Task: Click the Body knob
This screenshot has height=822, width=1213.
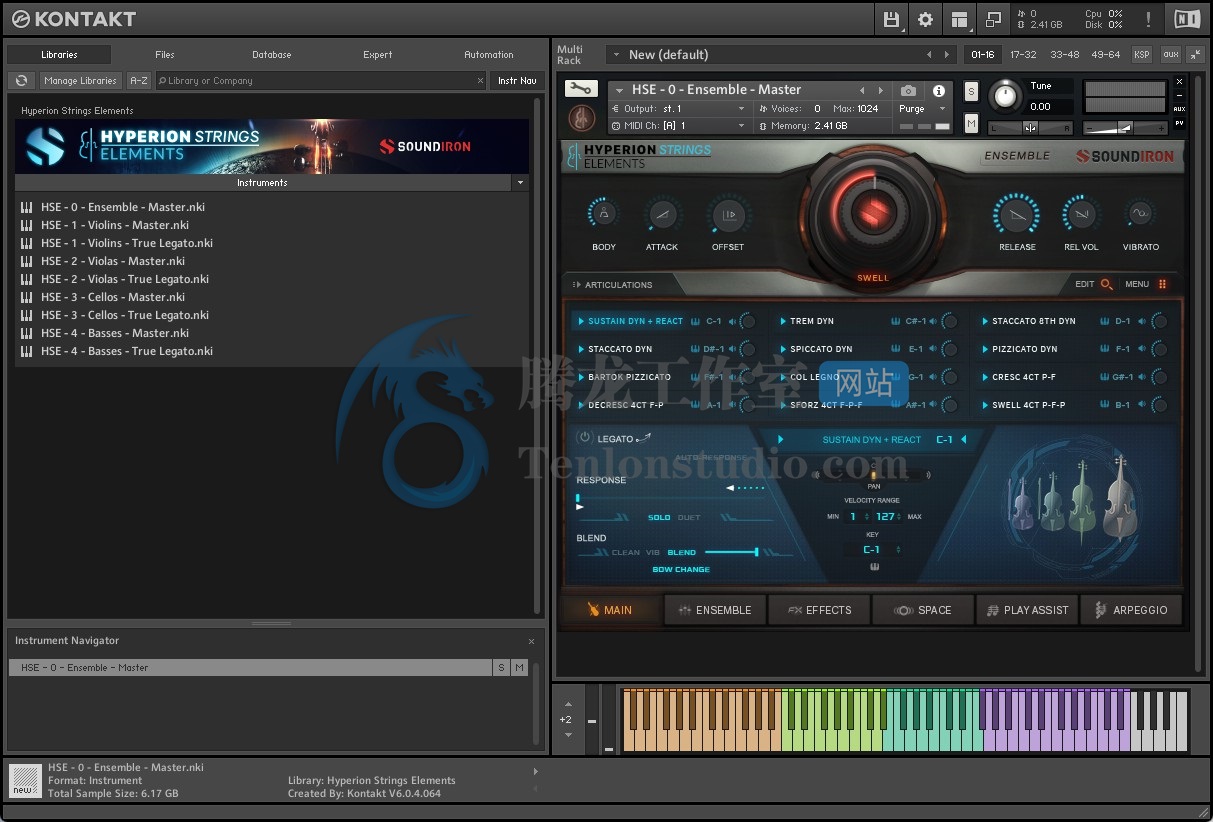Action: click(604, 214)
